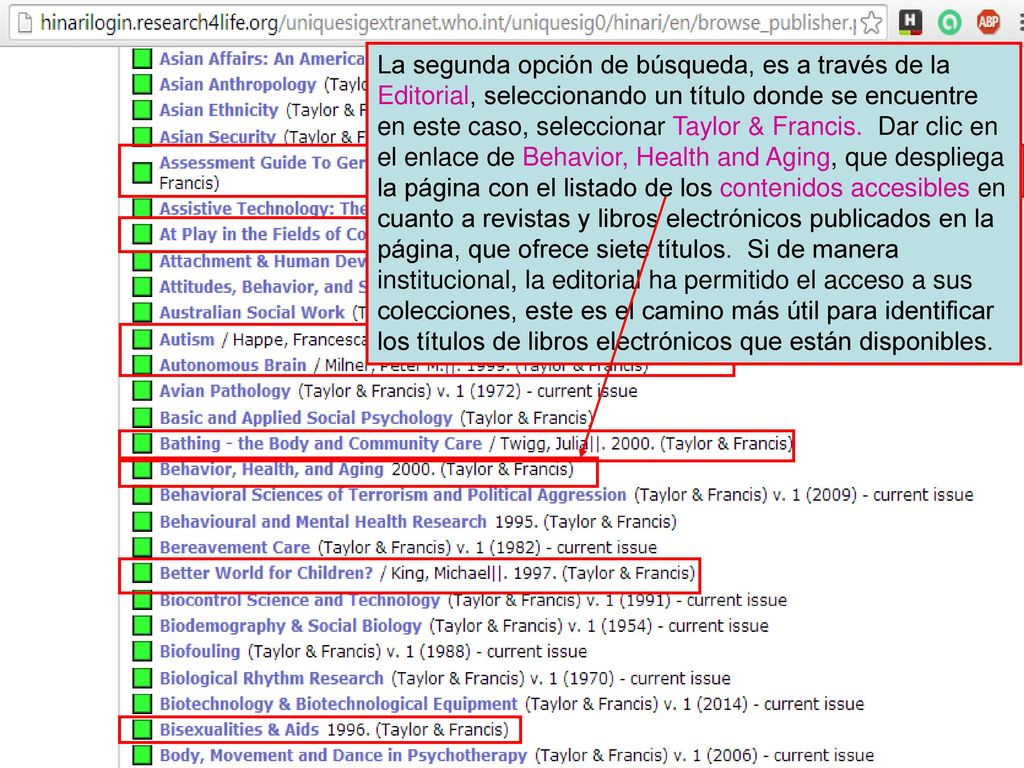This screenshot has width=1024, height=768.
Task: Click green square beside Basic and Applied Social Psychology
Action: point(142,417)
